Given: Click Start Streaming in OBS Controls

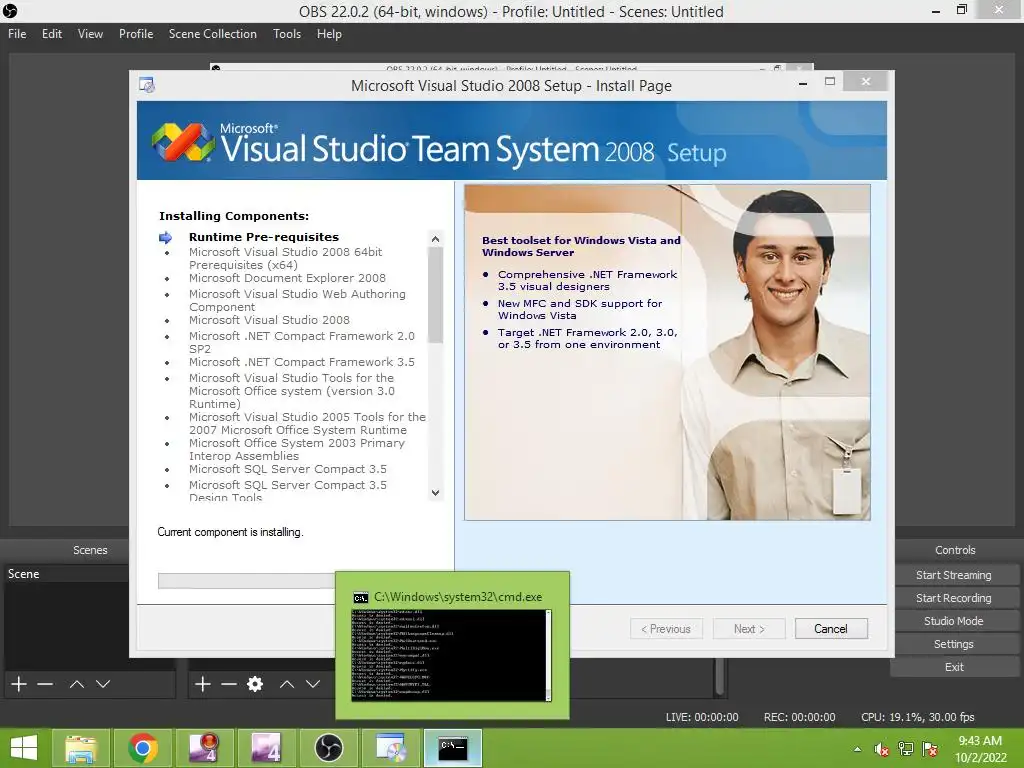Looking at the screenshot, I should 953,575.
